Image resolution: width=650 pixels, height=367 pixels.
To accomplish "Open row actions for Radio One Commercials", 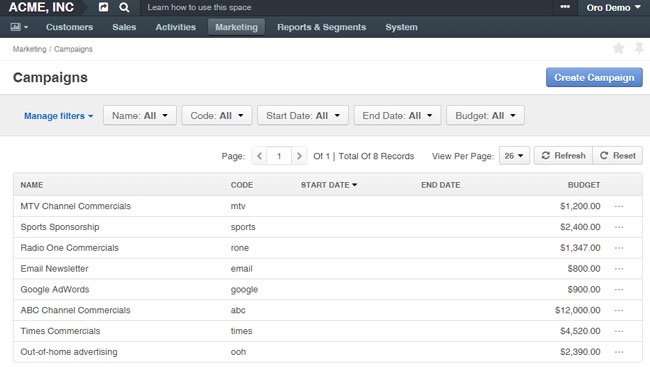I will (x=619, y=248).
